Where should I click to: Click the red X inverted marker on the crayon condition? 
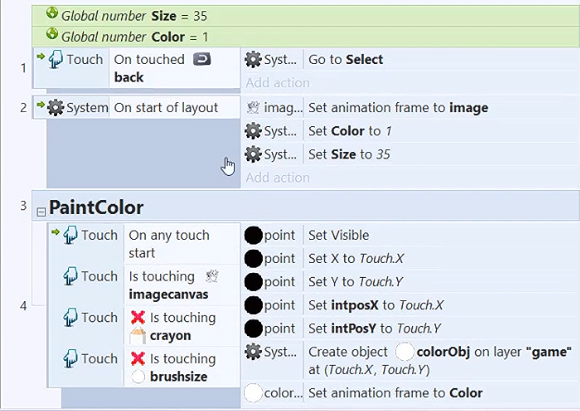(x=138, y=317)
